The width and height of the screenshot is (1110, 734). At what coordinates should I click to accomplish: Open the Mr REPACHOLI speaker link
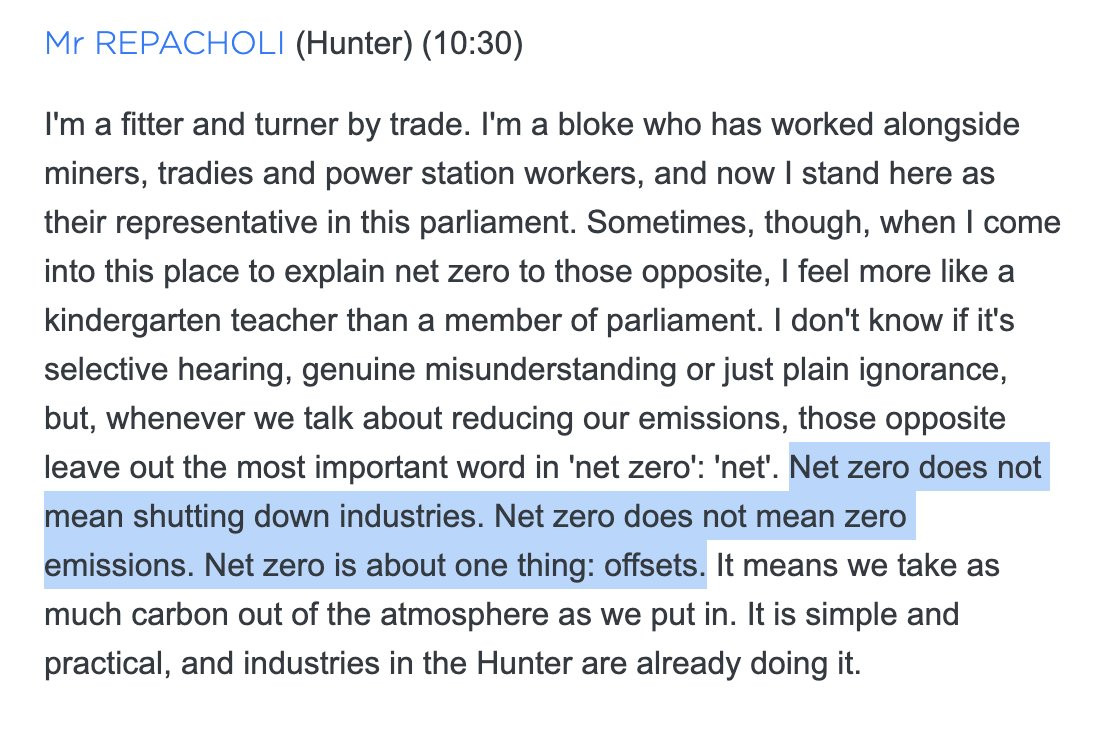coord(164,44)
